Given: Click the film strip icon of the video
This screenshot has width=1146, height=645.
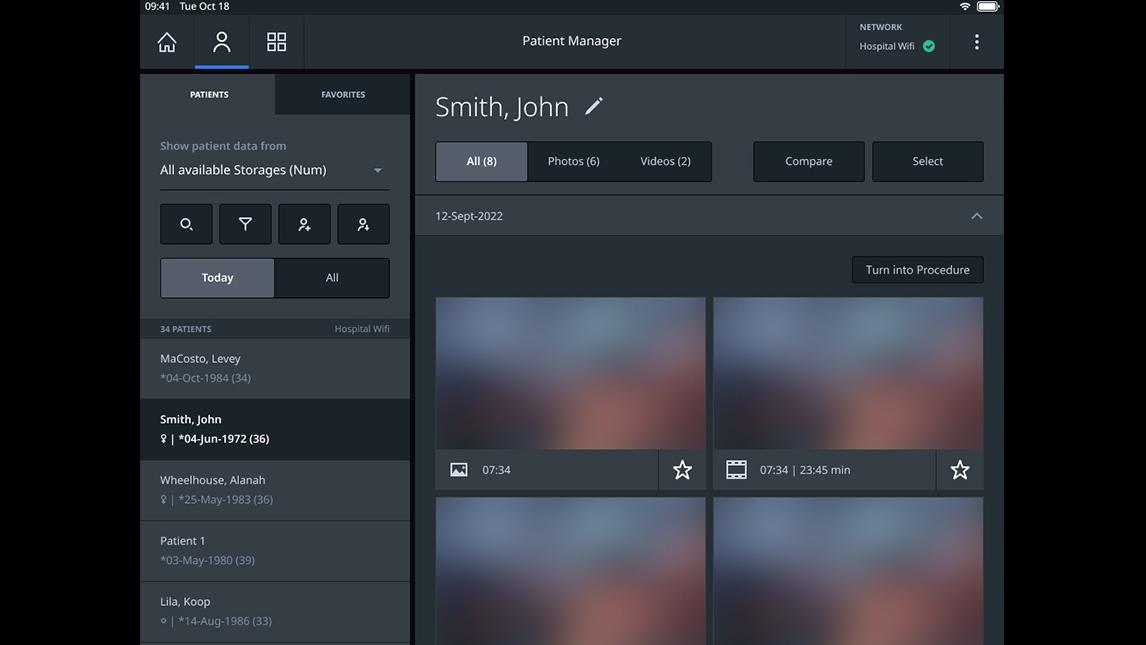Looking at the screenshot, I should pyautogui.click(x=736, y=470).
